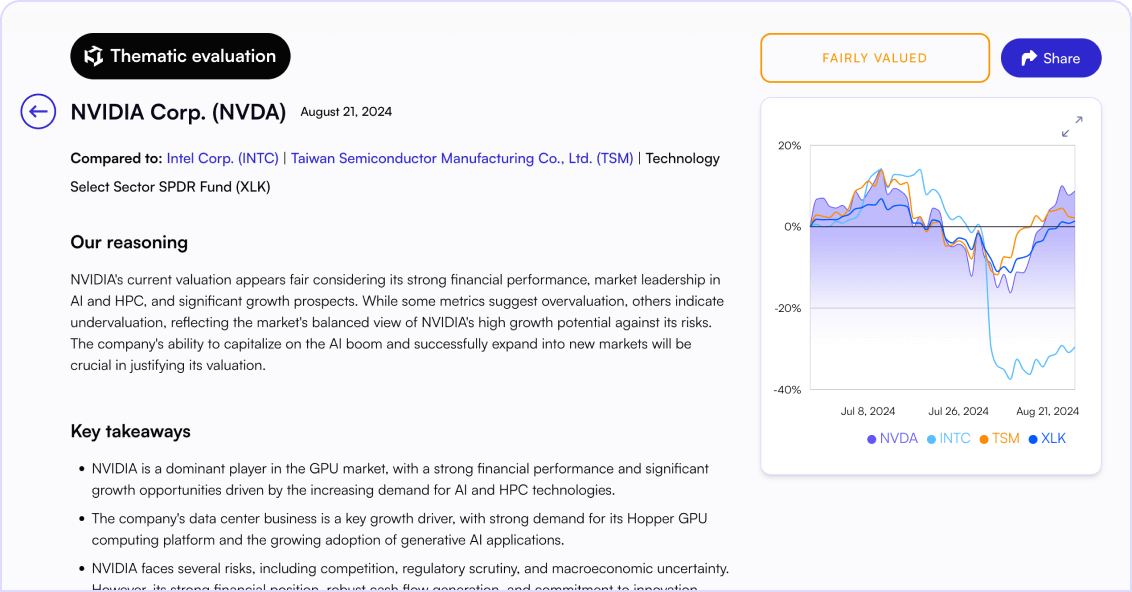Click the -40% axis label on chart
This screenshot has height=592, width=1132.
pyautogui.click(x=787, y=390)
